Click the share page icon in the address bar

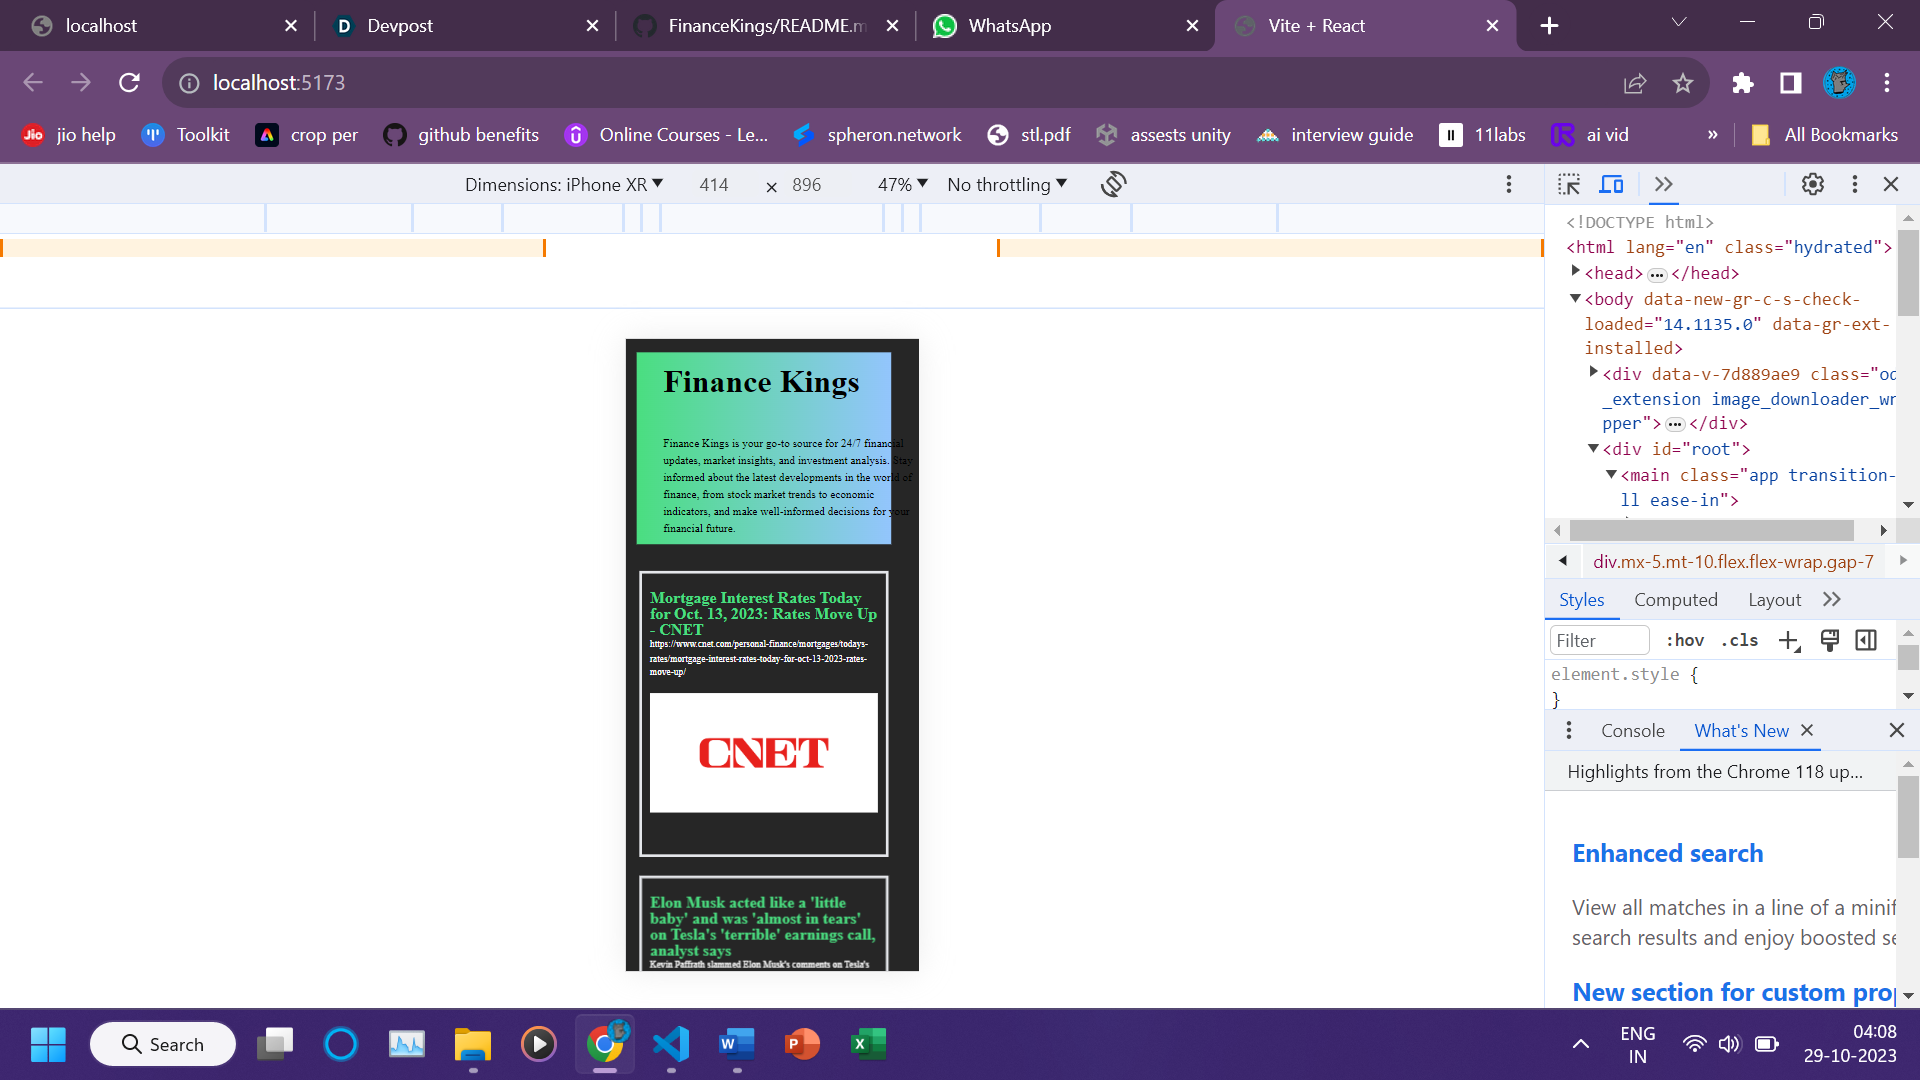click(1635, 83)
